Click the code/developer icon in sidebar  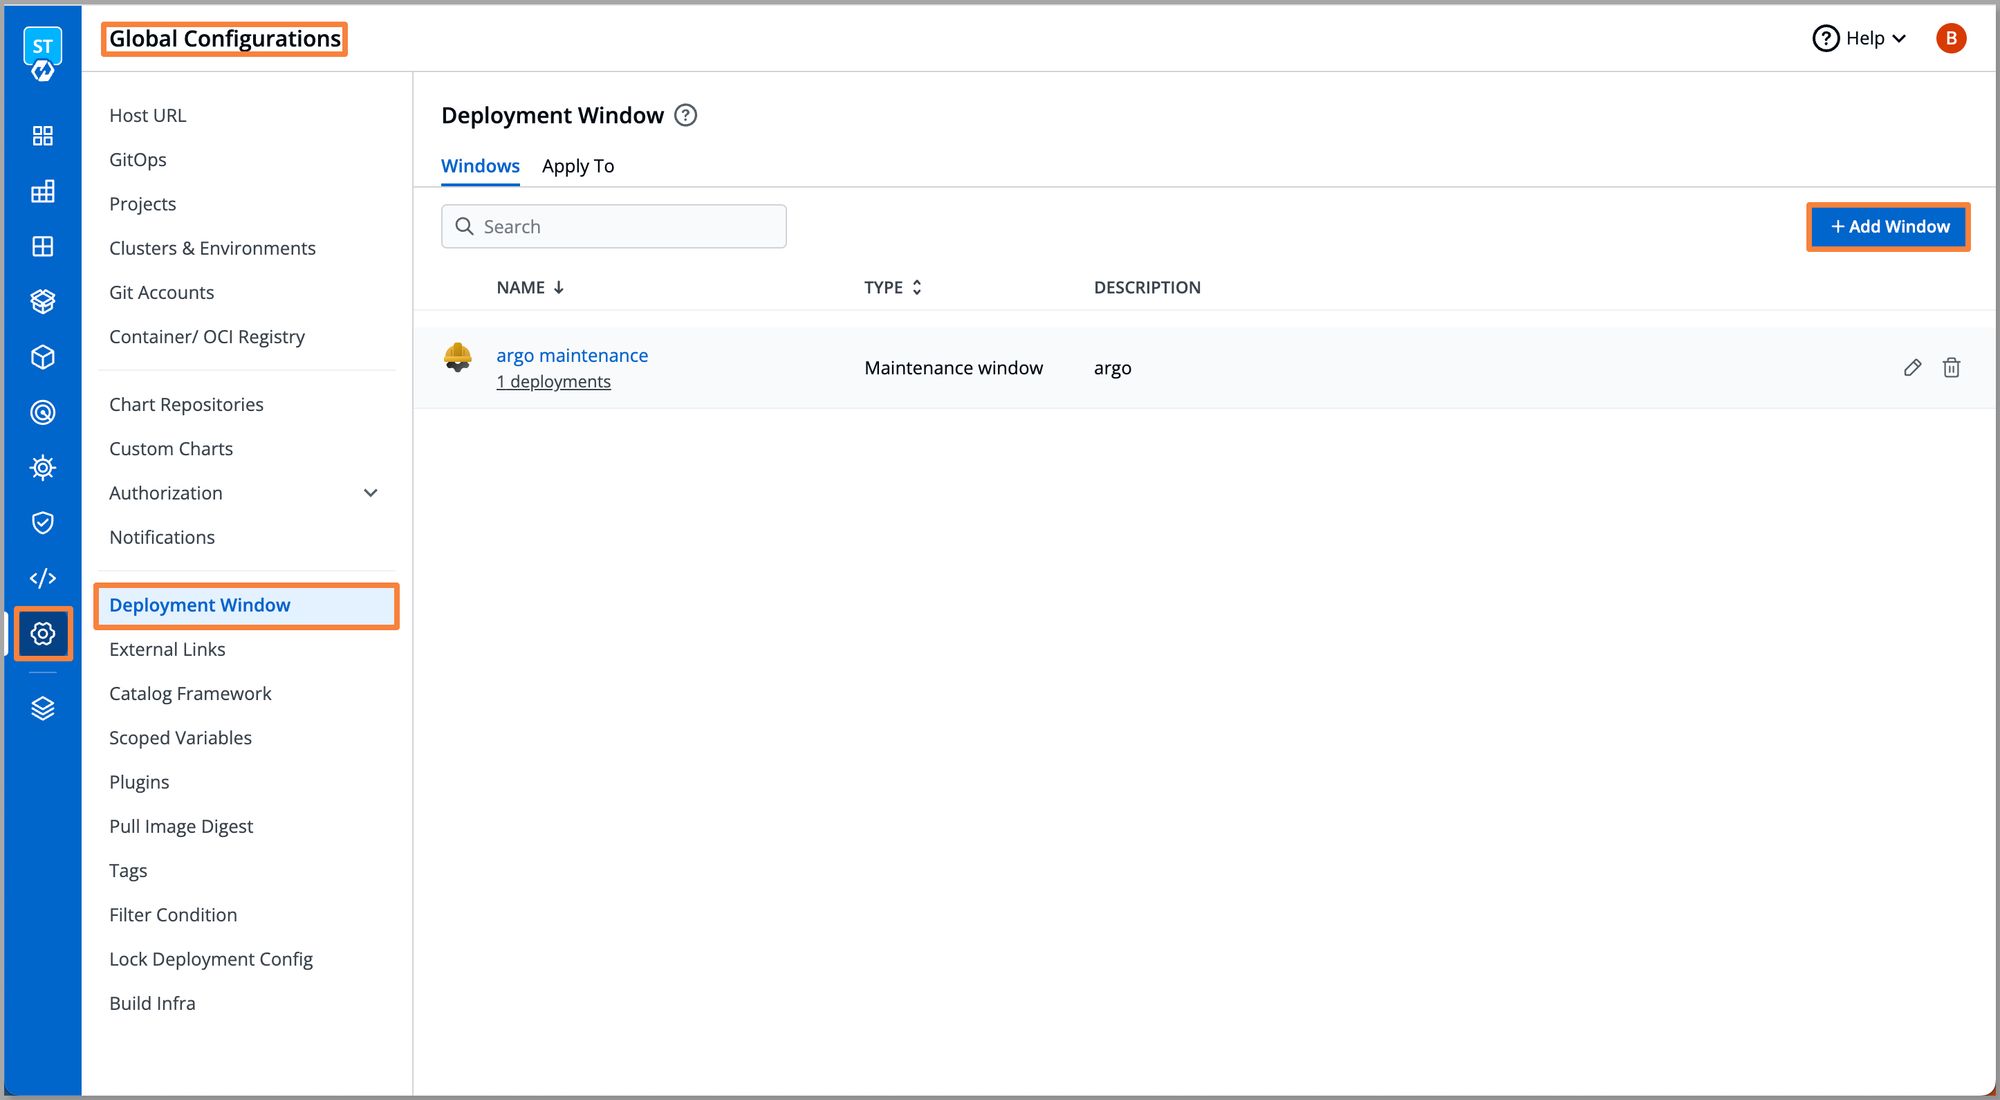(x=41, y=577)
